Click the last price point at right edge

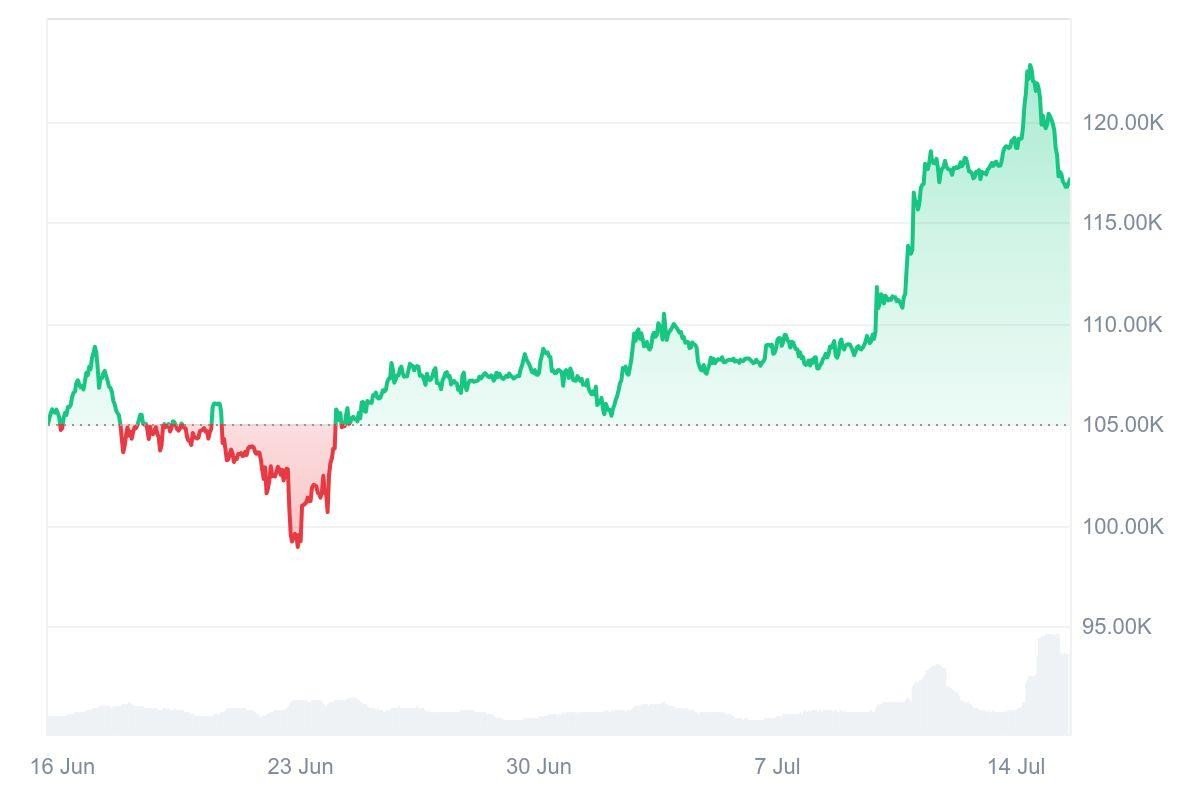point(1069,180)
